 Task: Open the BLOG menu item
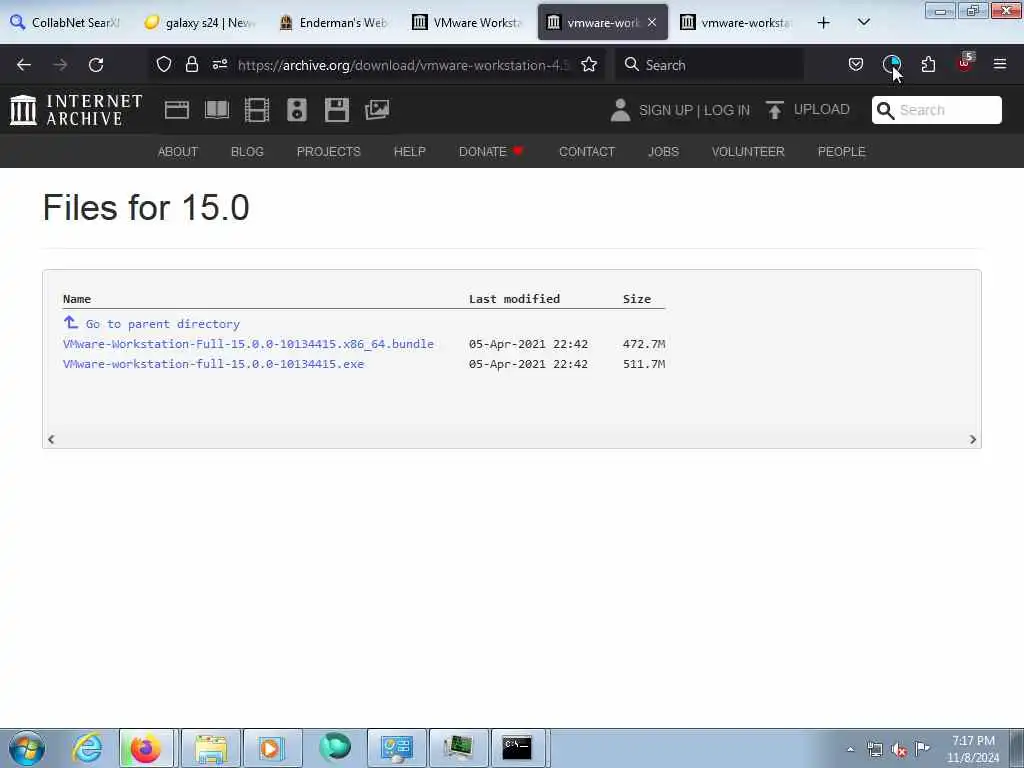[248, 152]
